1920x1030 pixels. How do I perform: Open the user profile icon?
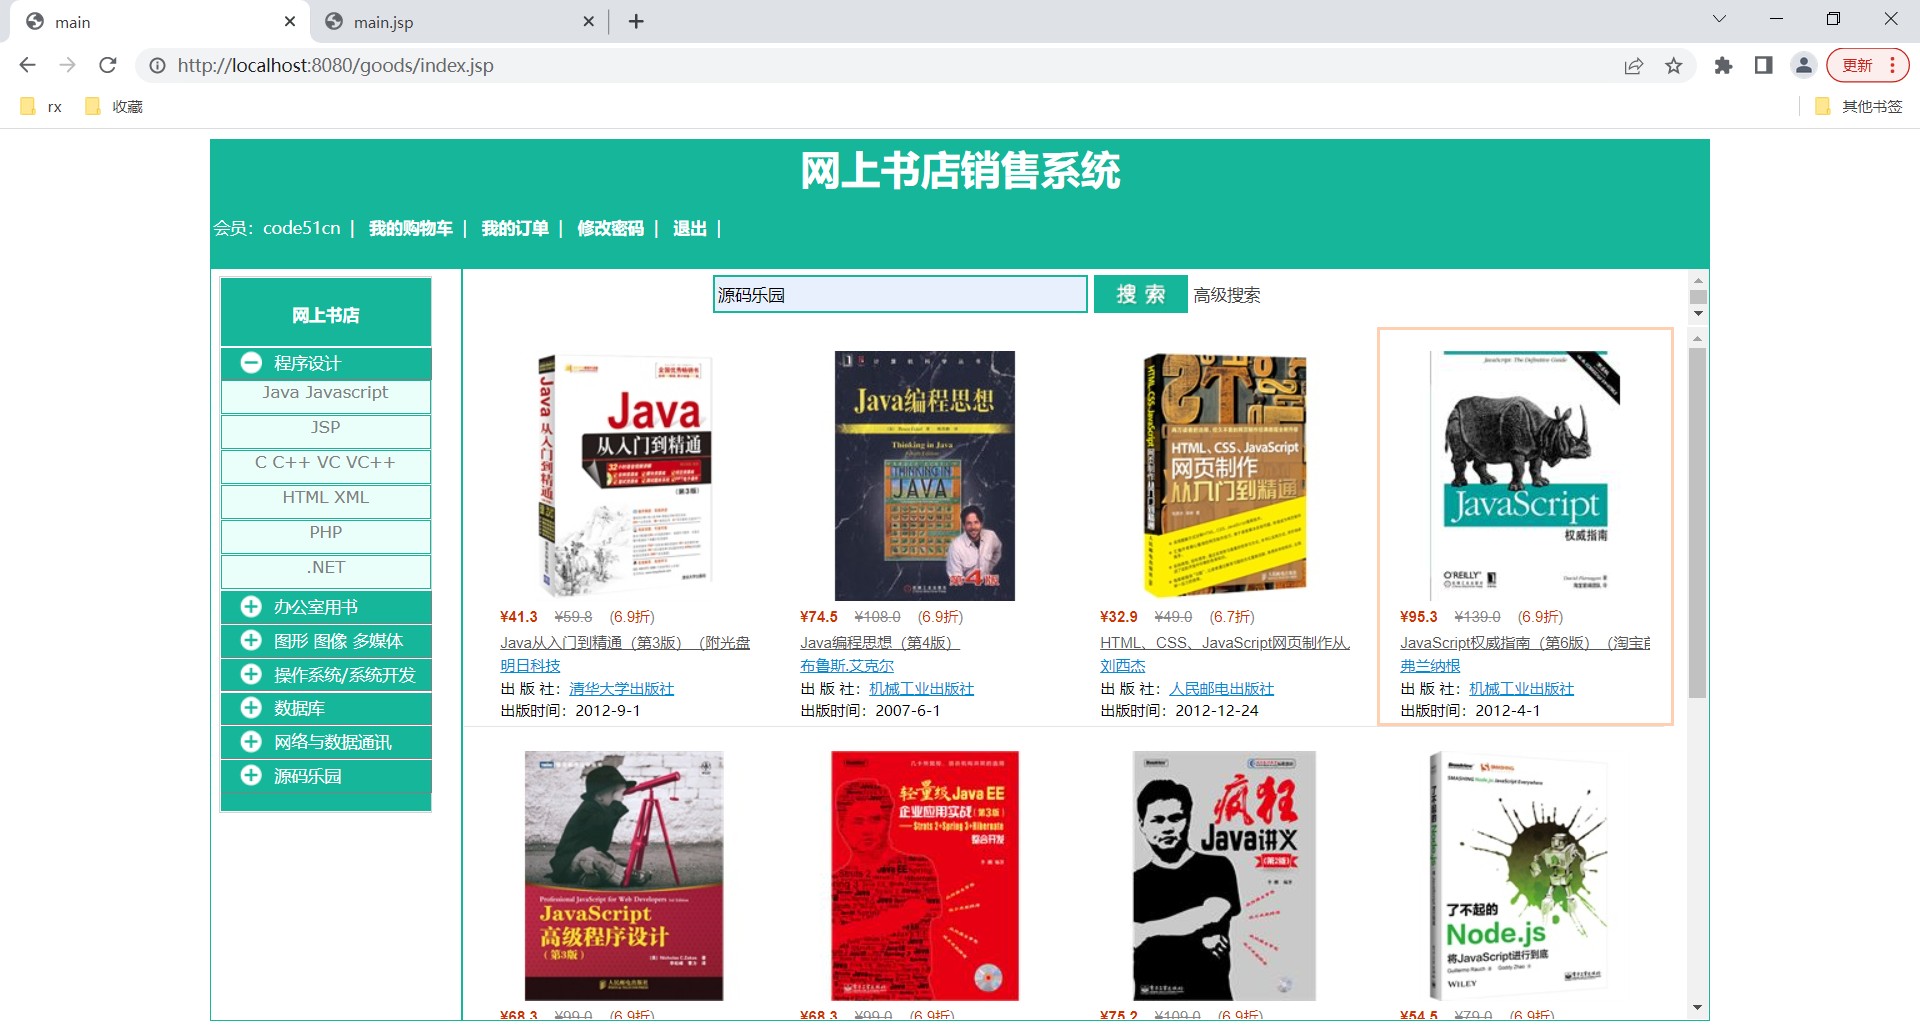pyautogui.click(x=1804, y=65)
